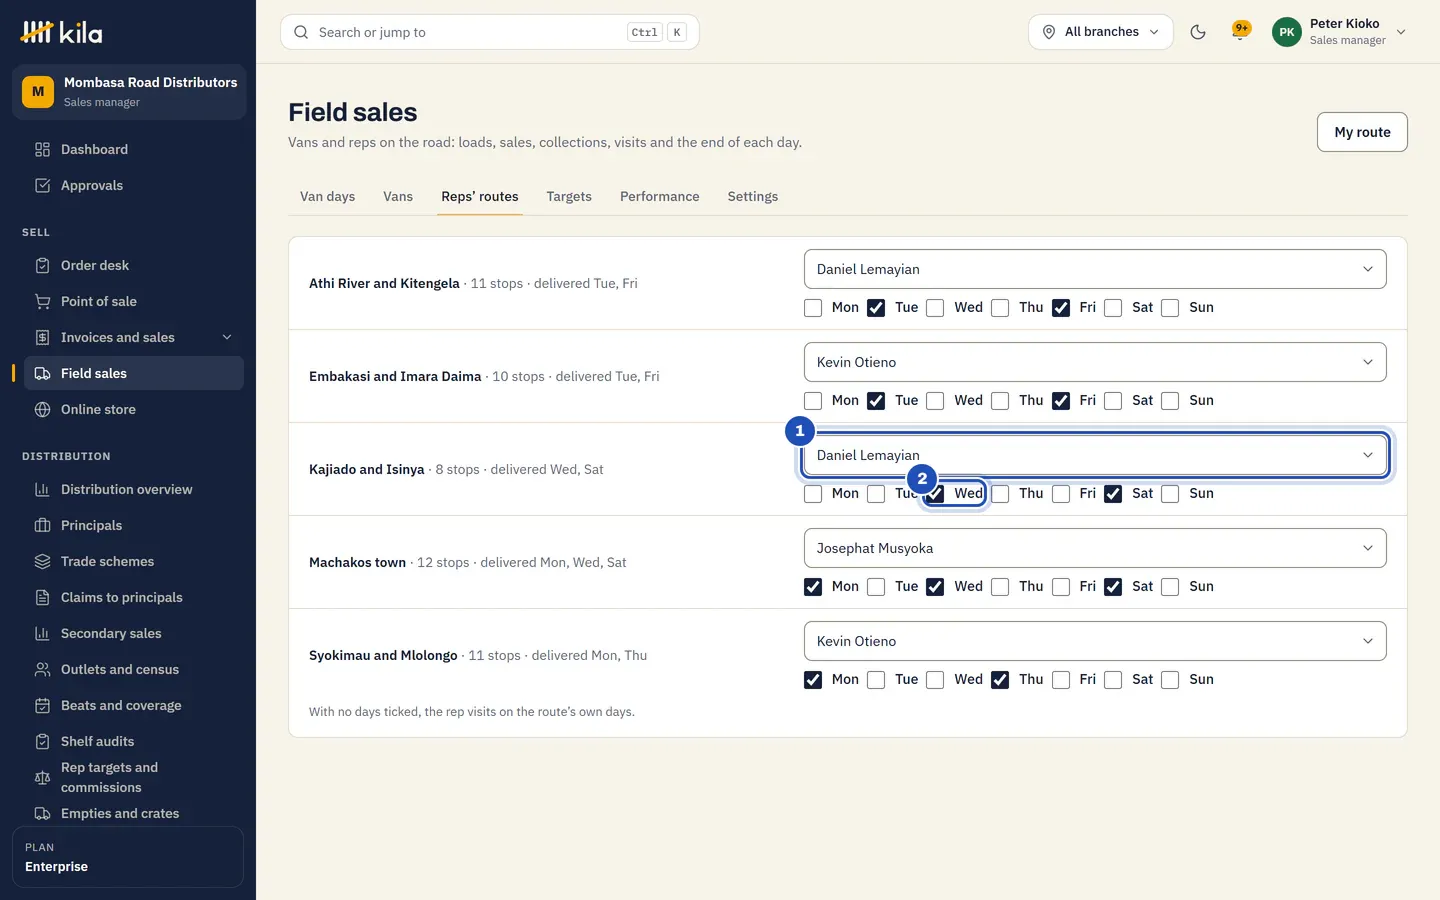1440x900 pixels.
Task: Open the Settings tab
Action: 753,197
